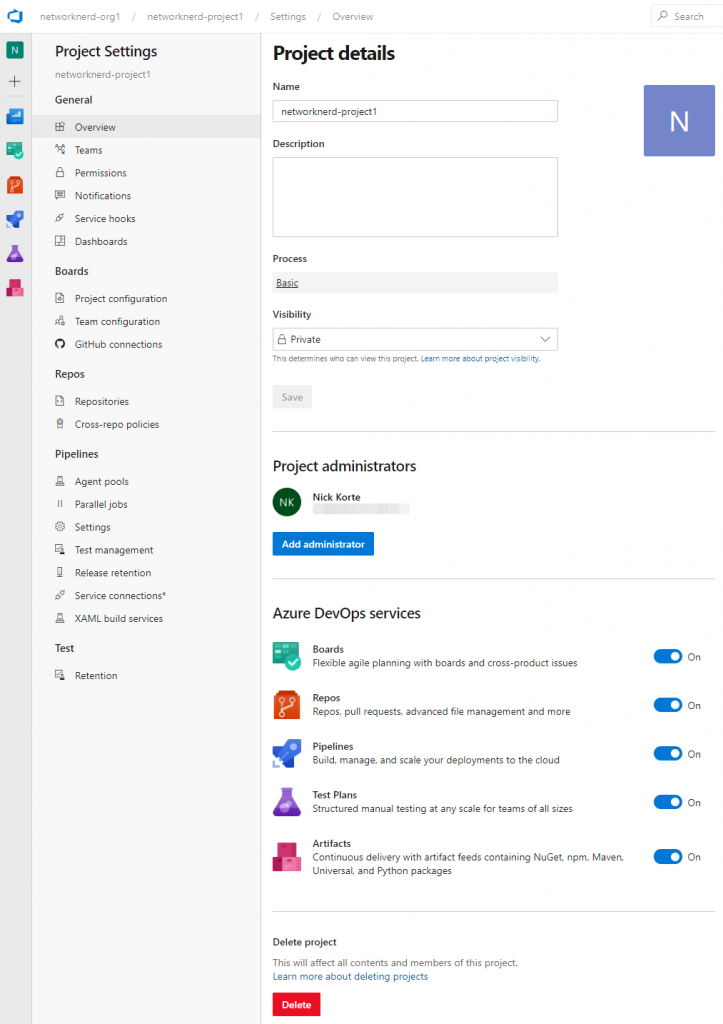The height and width of the screenshot is (1024, 723).
Task: Turn off the Repos service toggle
Action: pyautogui.click(x=667, y=705)
